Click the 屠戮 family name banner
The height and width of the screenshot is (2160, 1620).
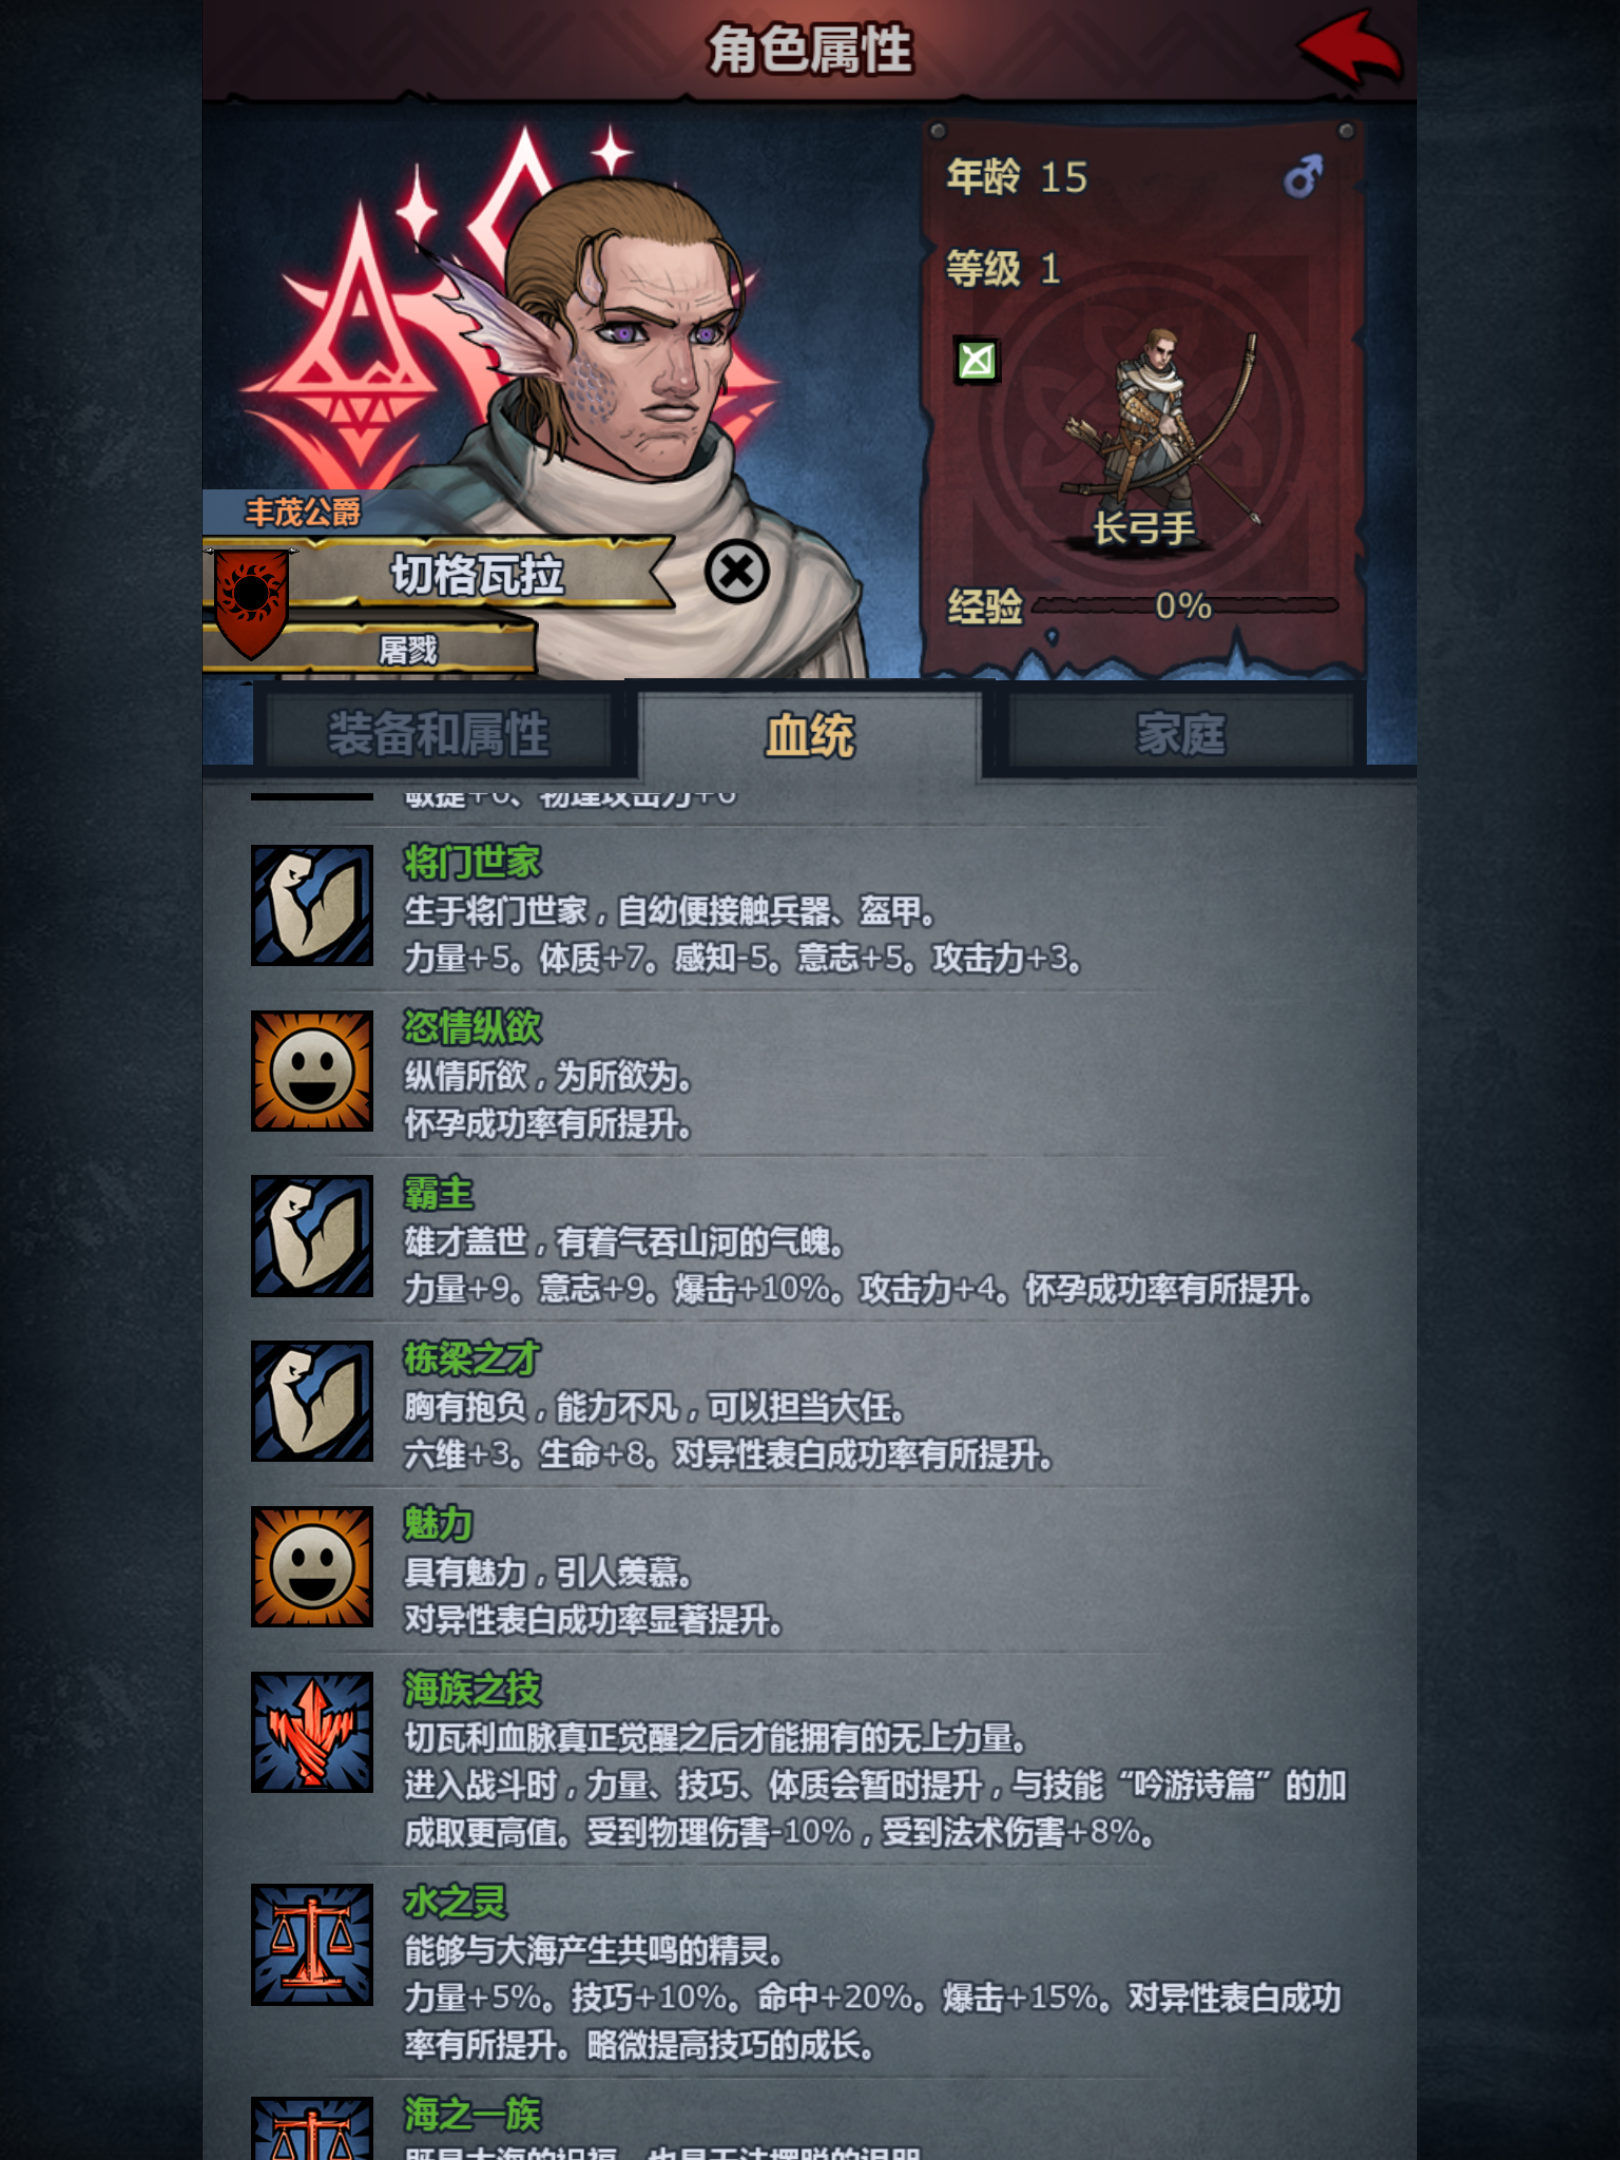coord(408,650)
